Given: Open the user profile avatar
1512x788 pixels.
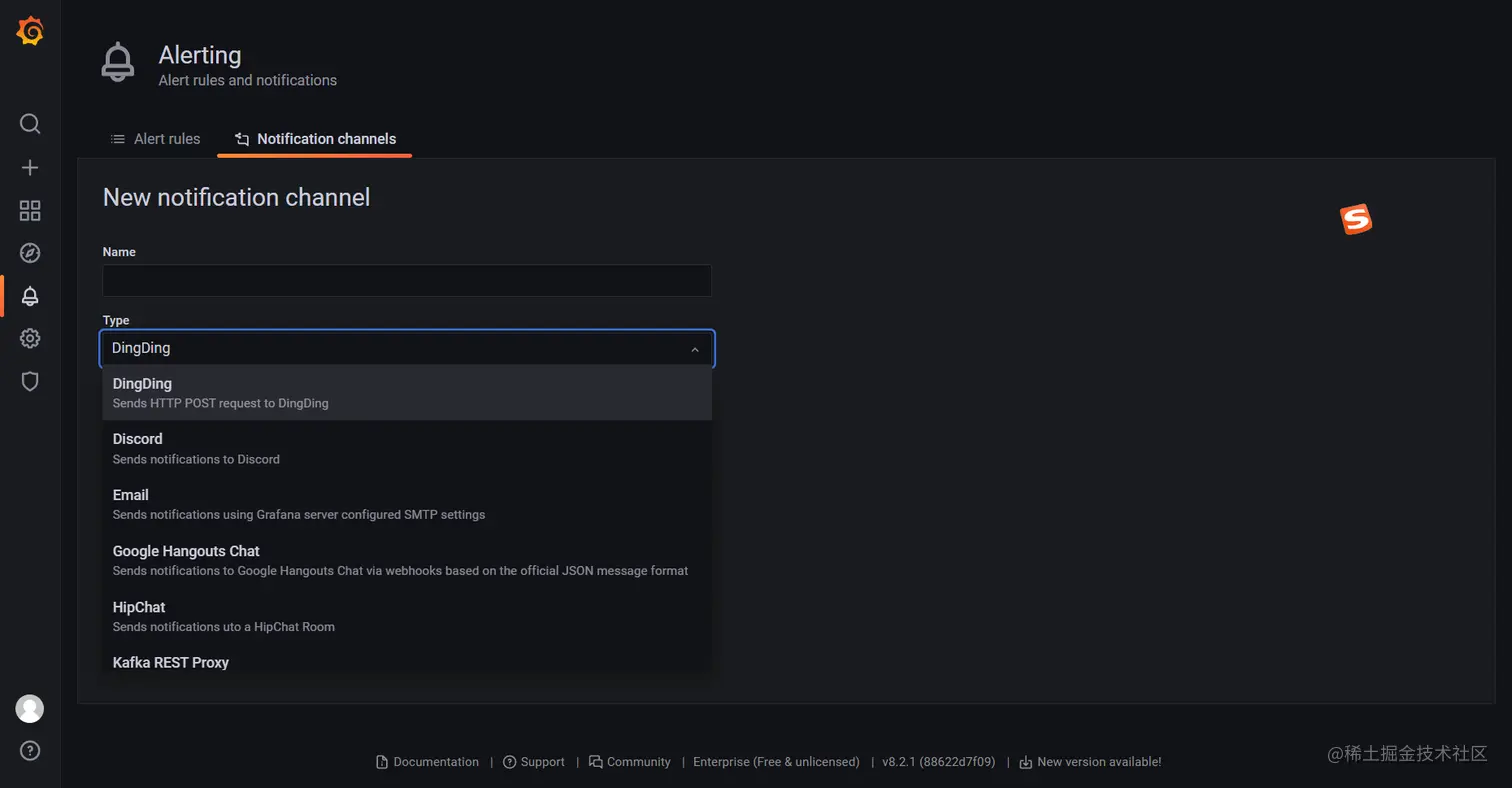Looking at the screenshot, I should [x=30, y=708].
